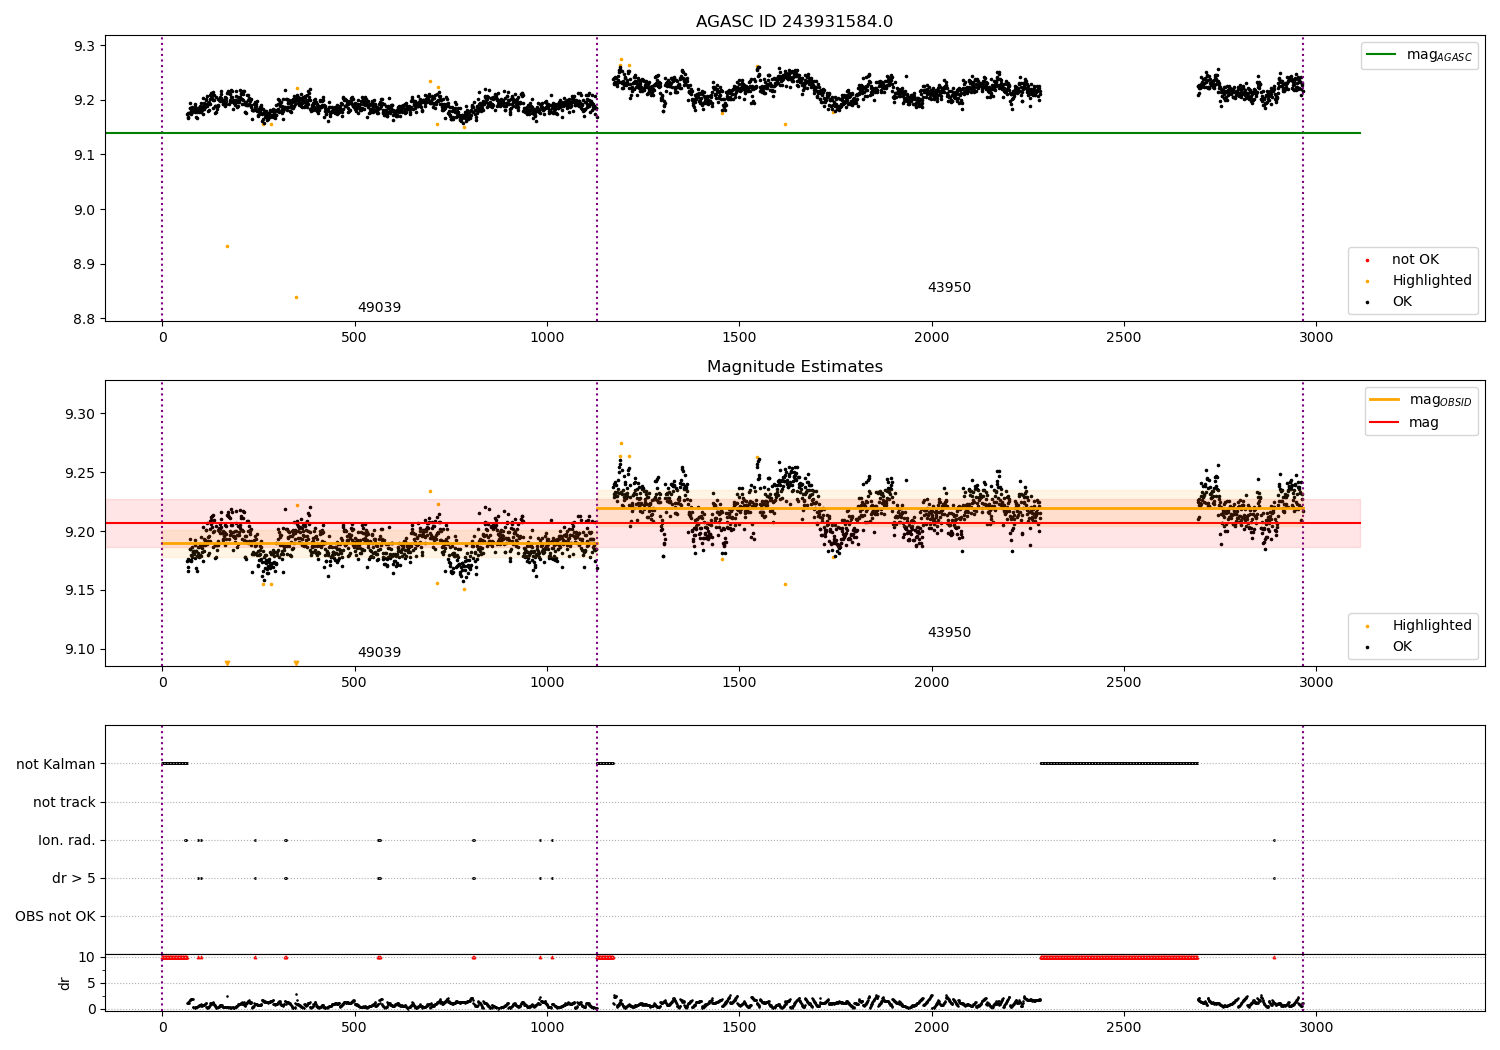Image resolution: width=1500 pixels, height=1050 pixels.
Task: Click y-axis tick '9.1' in AGASC ID panel
Action: click(84, 156)
